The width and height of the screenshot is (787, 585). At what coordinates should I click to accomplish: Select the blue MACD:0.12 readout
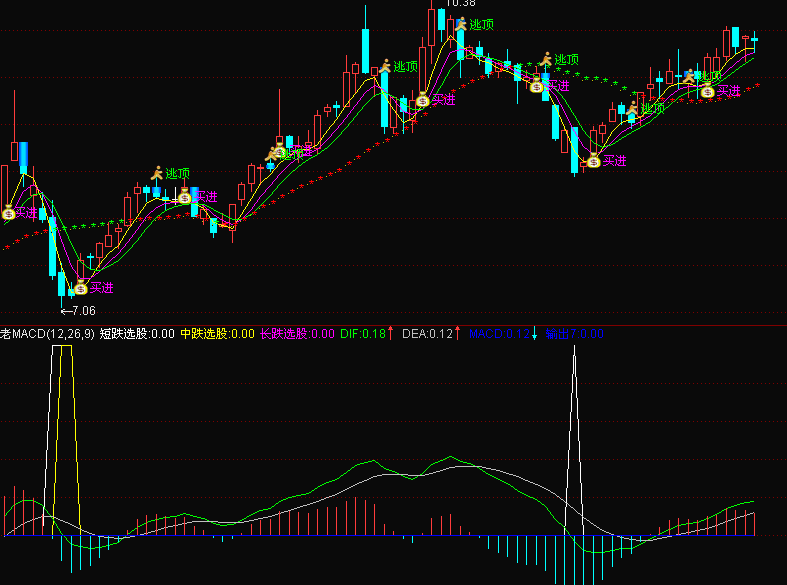pyautogui.click(x=499, y=334)
